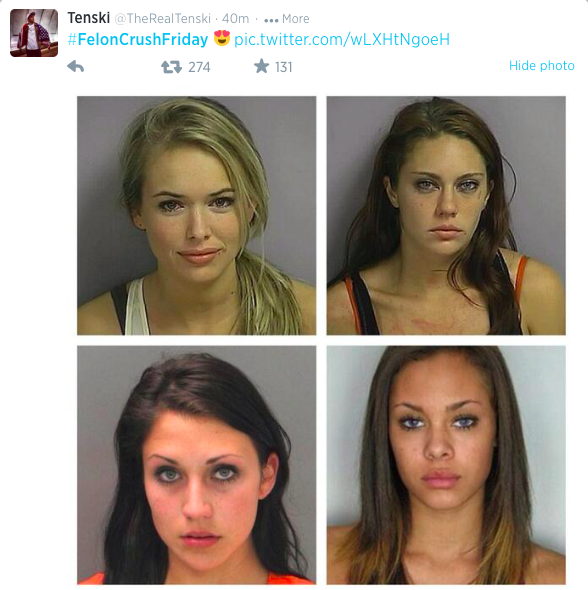Open the @TheRealTenski handle link

[x=162, y=18]
